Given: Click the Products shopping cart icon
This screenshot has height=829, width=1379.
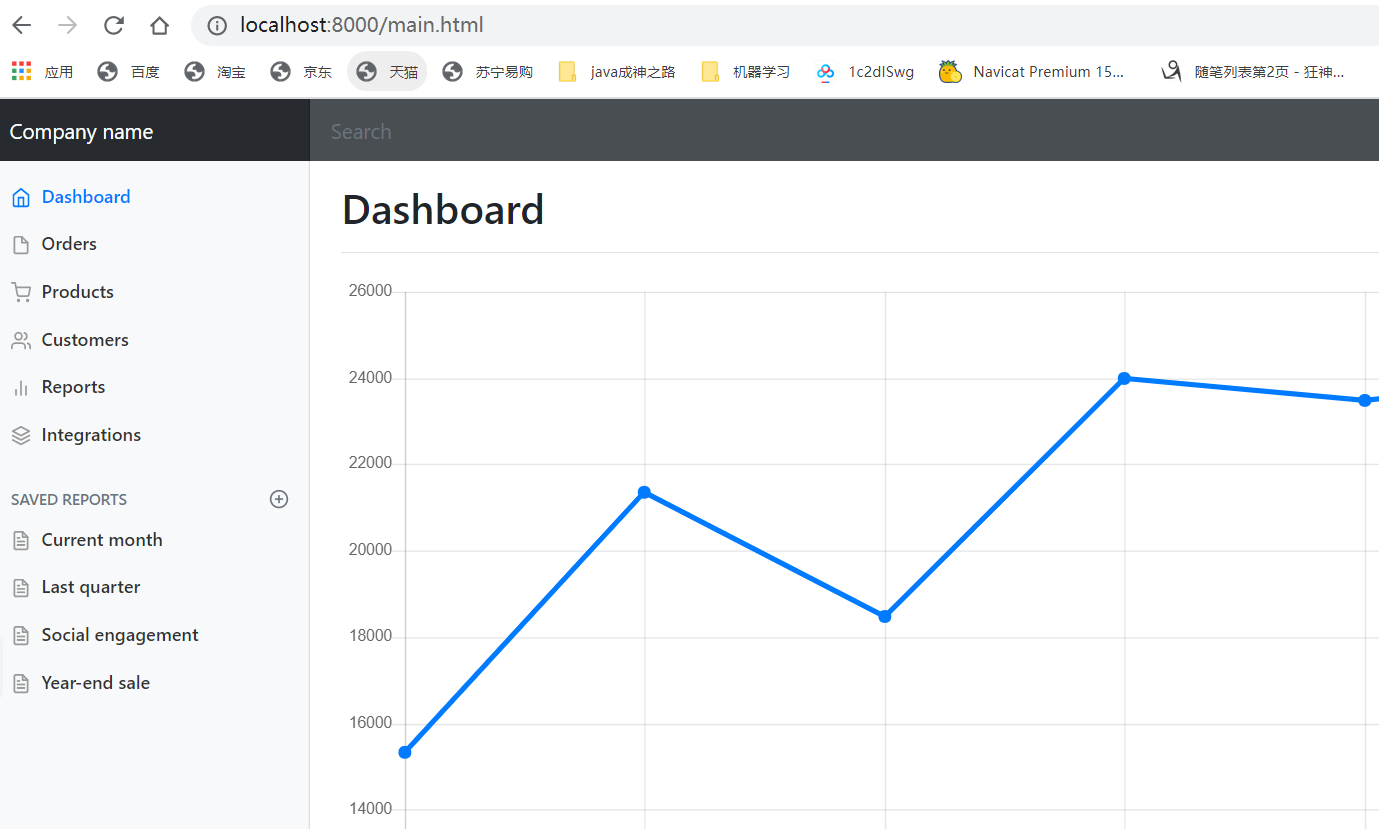Looking at the screenshot, I should [x=20, y=293].
